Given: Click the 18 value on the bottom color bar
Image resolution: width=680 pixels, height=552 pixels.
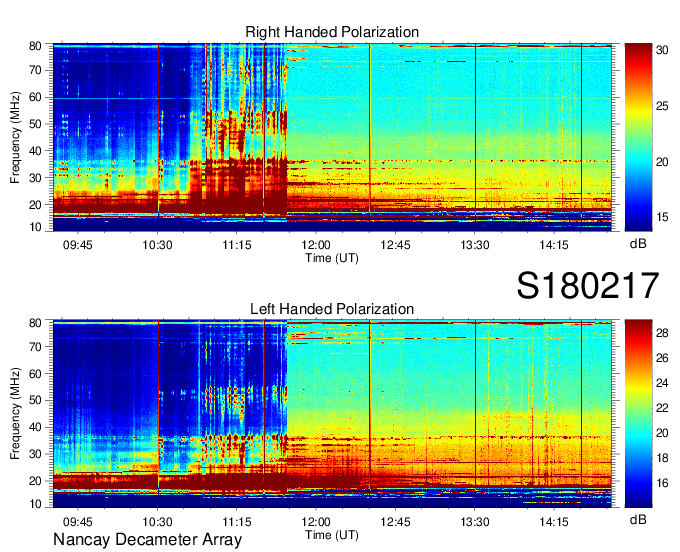Looking at the screenshot, I should click(662, 458).
